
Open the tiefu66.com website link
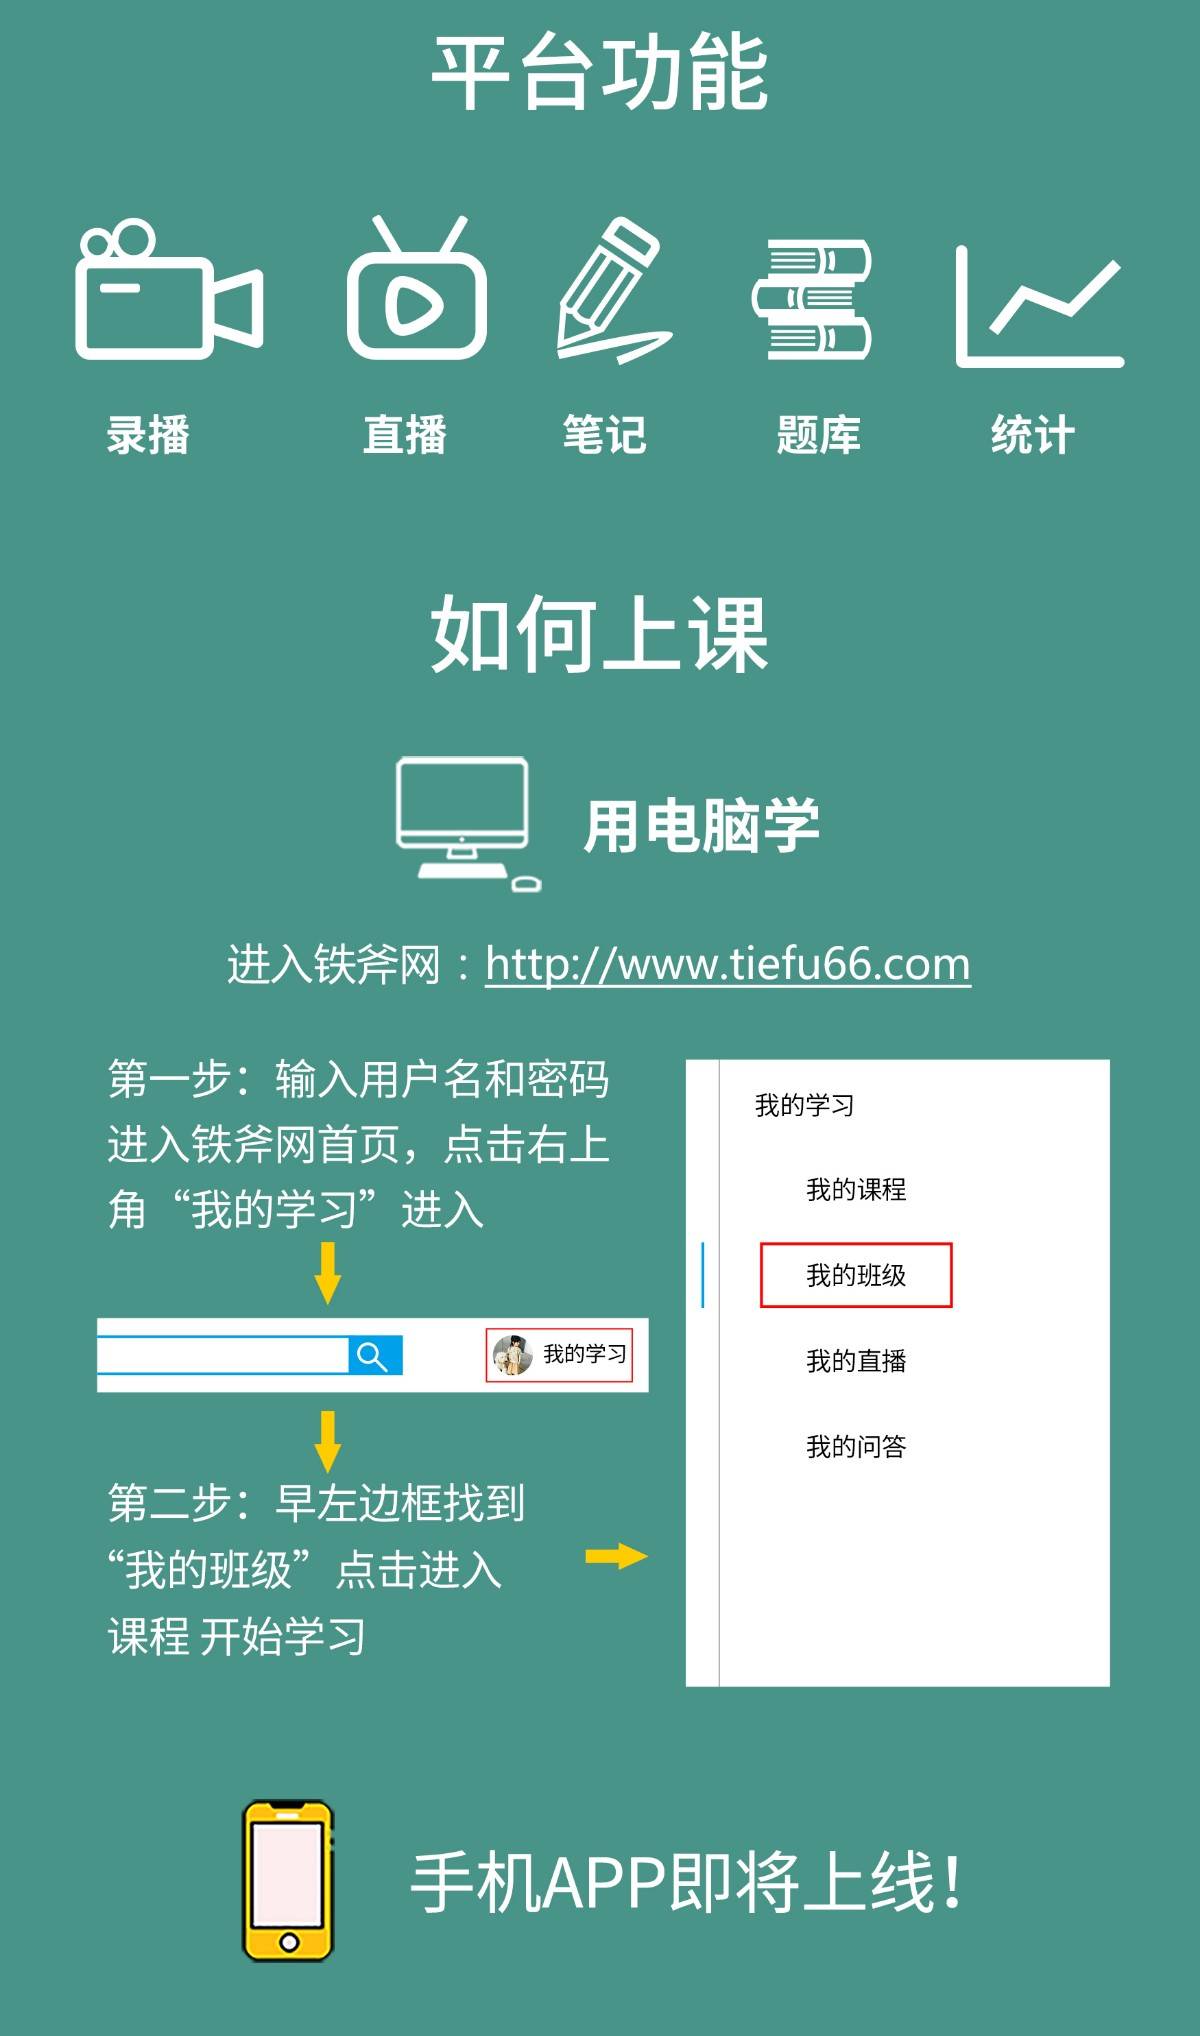point(728,964)
